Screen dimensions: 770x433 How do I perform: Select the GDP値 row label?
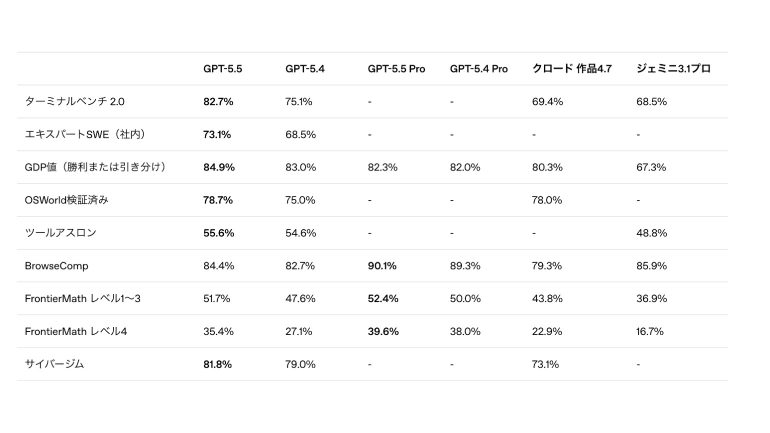point(97,167)
